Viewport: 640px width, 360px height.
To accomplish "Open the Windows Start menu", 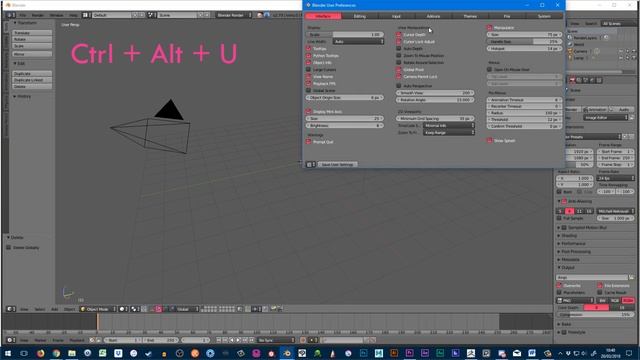I will (8, 353).
